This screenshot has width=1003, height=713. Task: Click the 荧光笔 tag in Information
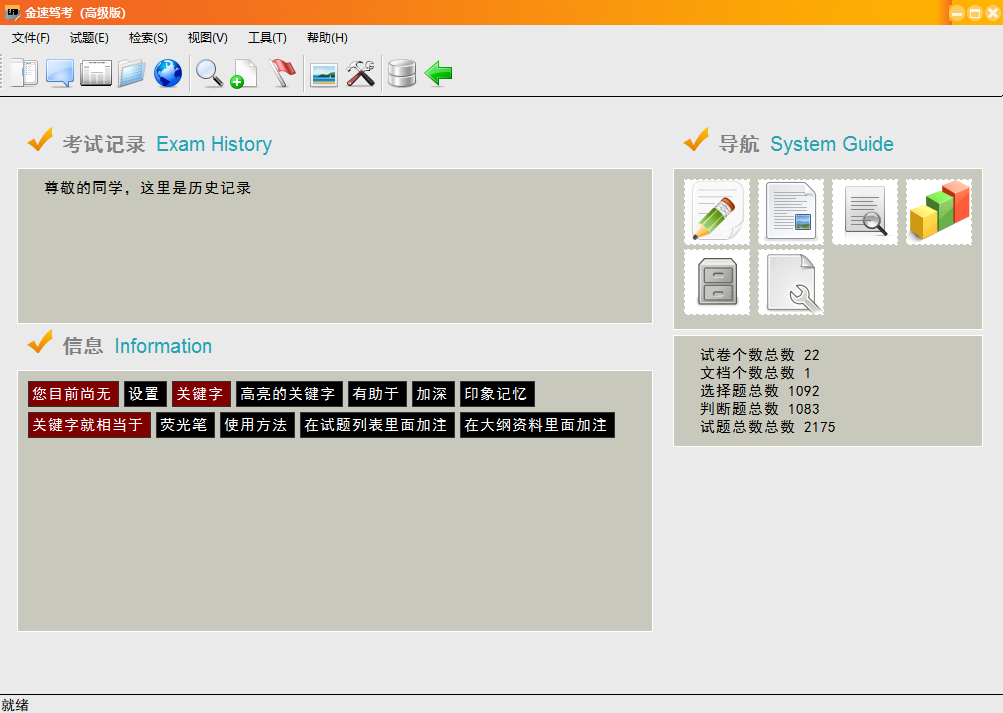click(x=185, y=425)
